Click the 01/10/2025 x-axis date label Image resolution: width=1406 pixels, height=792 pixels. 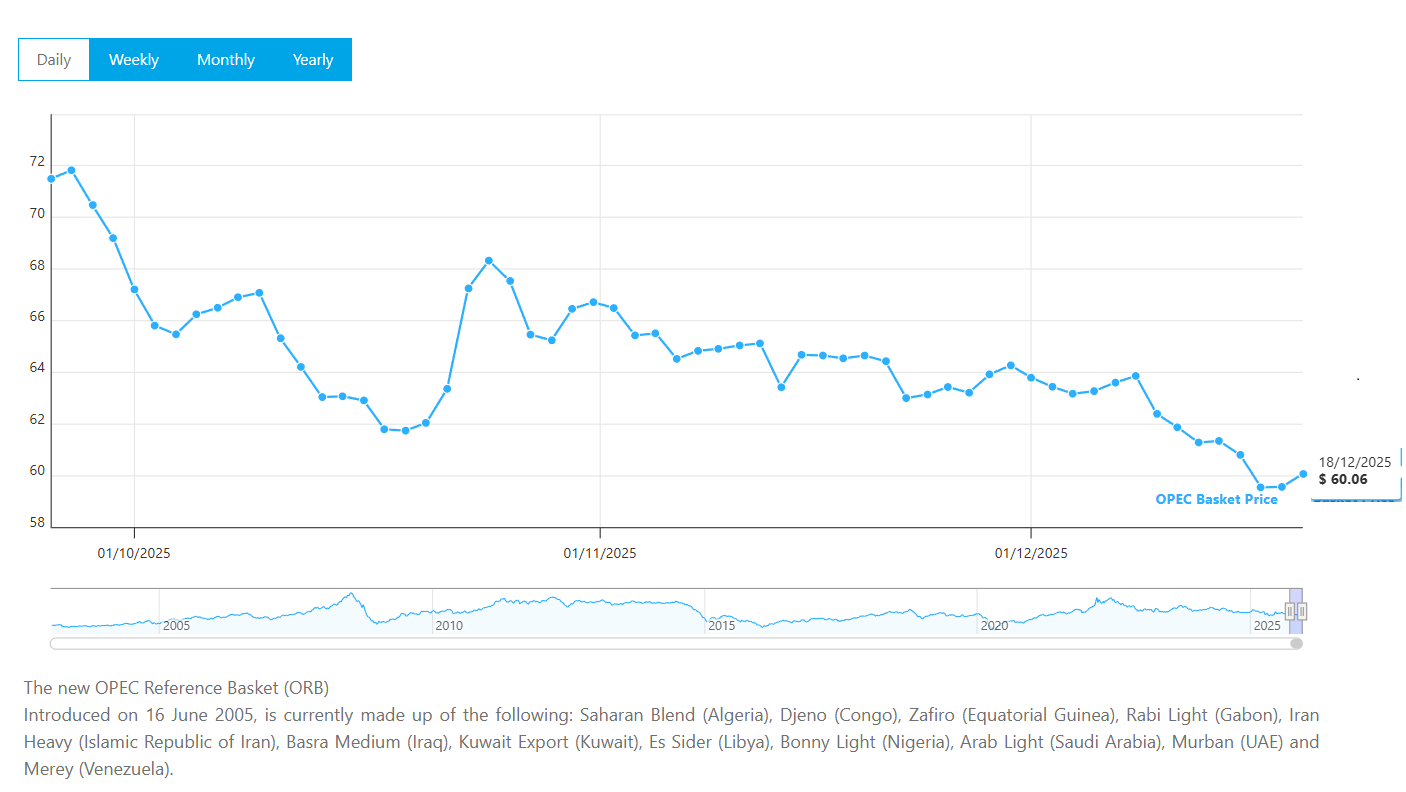point(134,553)
